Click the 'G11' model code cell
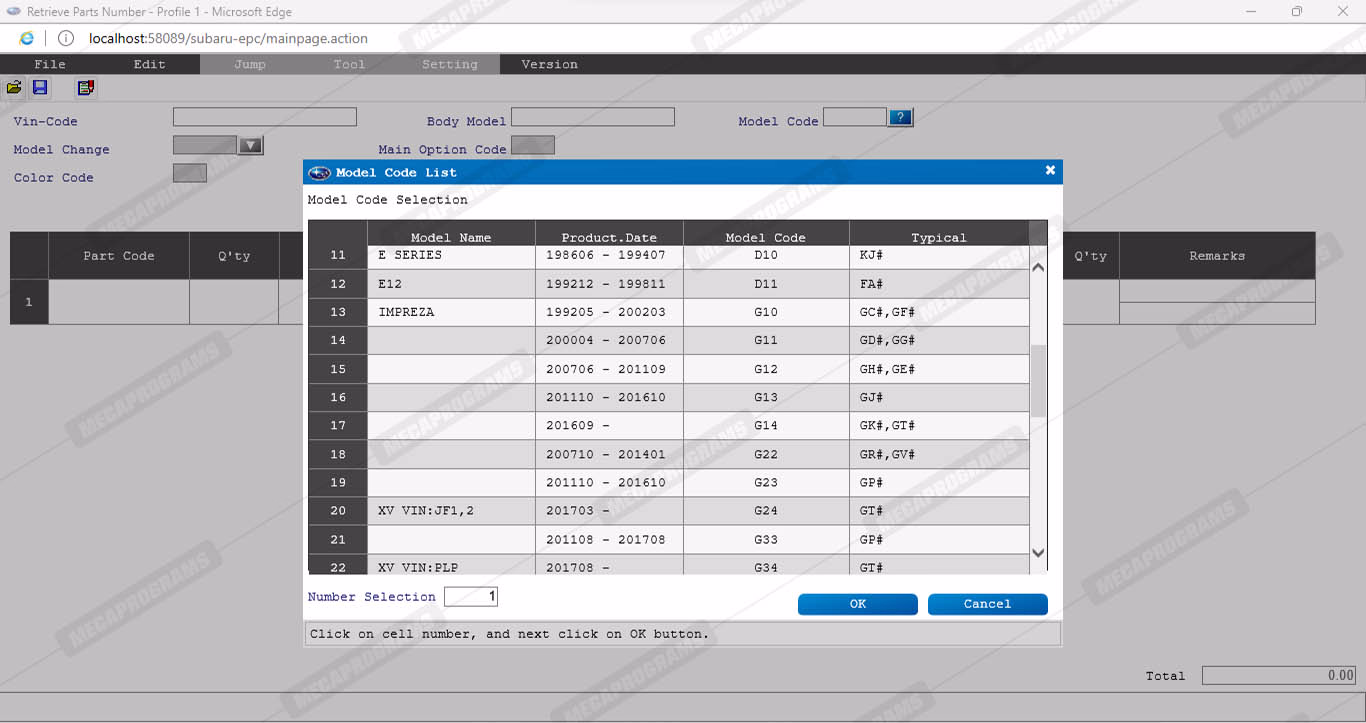 (766, 341)
